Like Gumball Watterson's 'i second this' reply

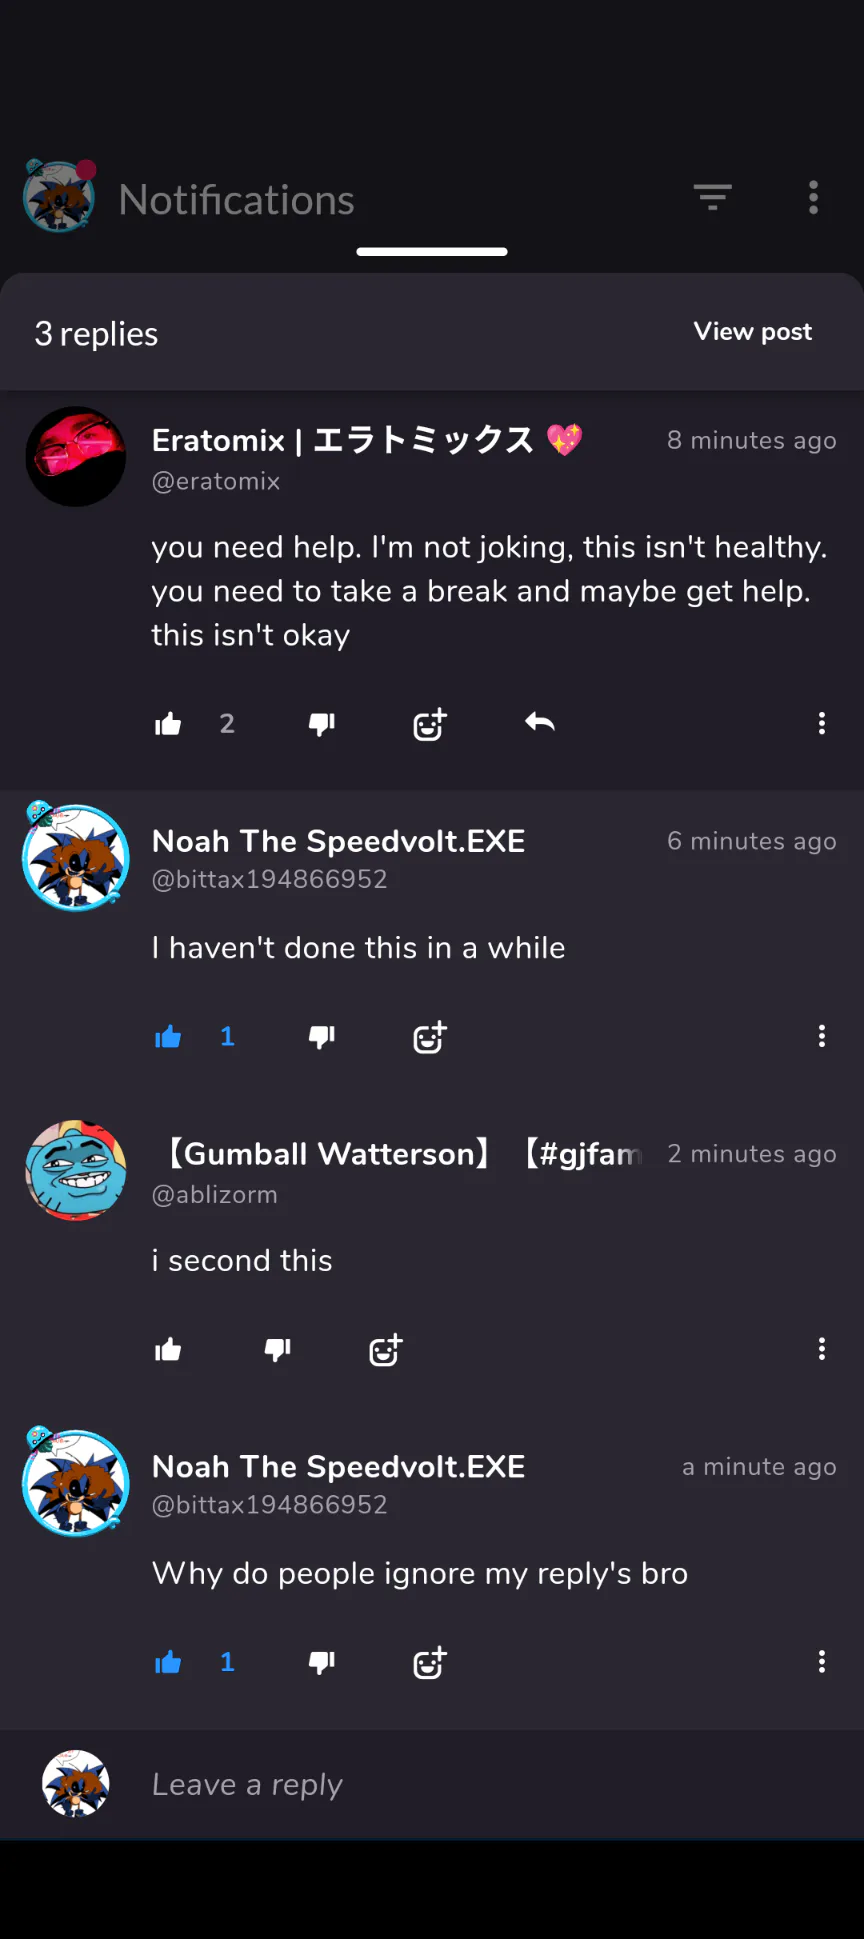point(168,1350)
